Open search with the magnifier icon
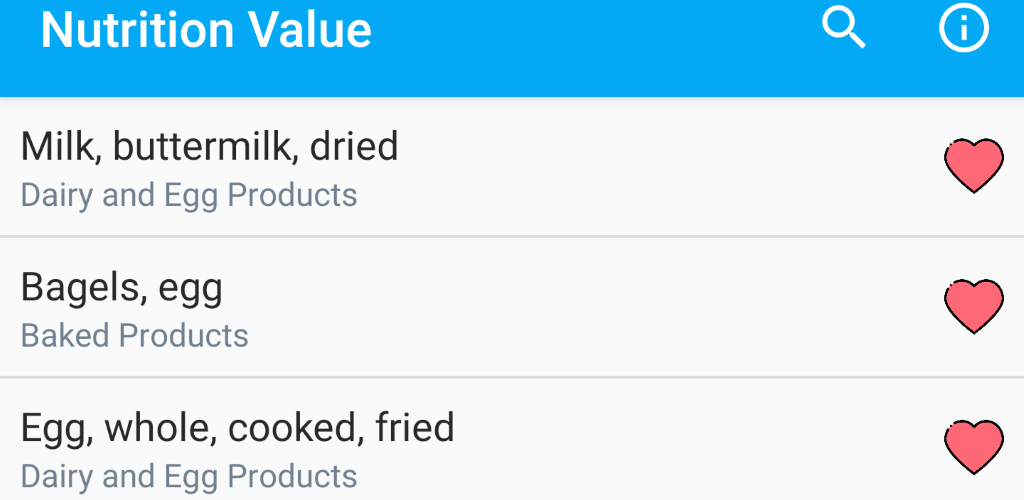Screen dimensions: 1024x500 [x=844, y=28]
